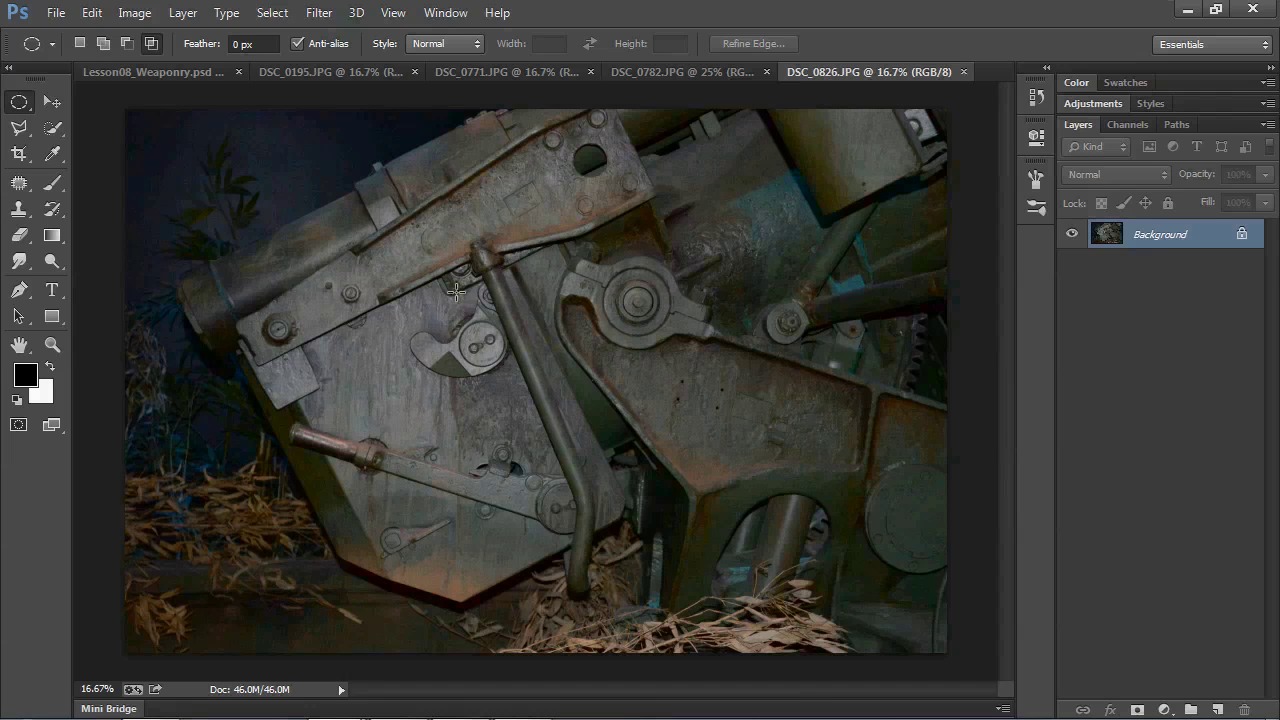Click the Add layer mask icon
Screen dimensions: 1280x720
pyautogui.click(x=1137, y=710)
